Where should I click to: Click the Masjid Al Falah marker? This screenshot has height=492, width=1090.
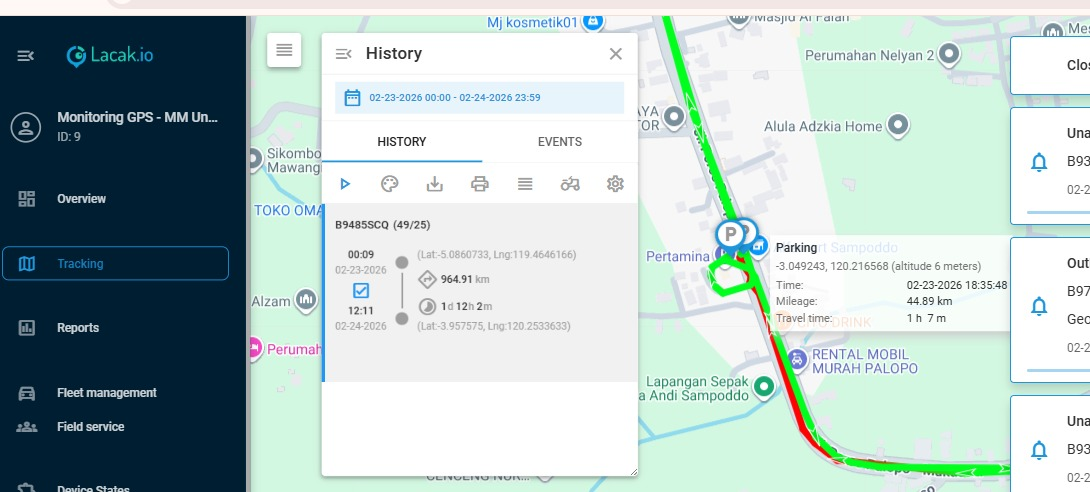tap(740, 20)
